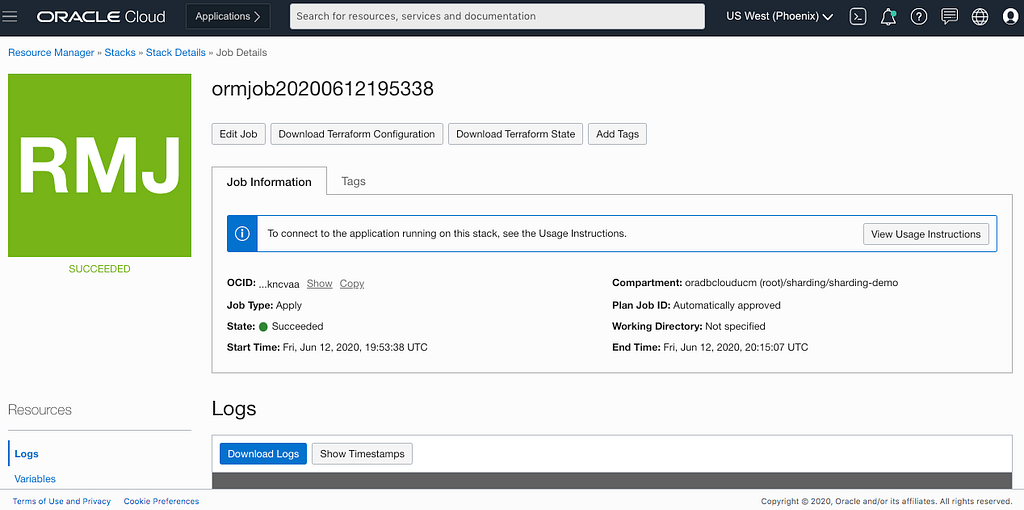Select Variables in Resources sidebar
The image size is (1024, 510).
tap(35, 479)
